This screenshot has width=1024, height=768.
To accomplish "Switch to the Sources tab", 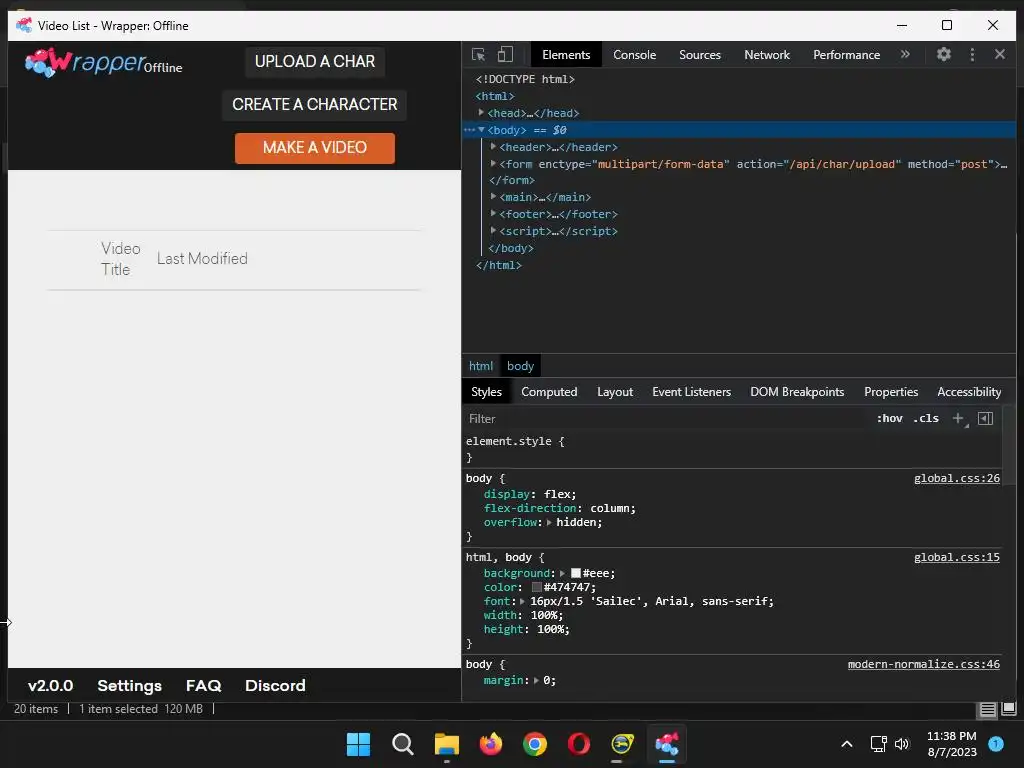I will [699, 55].
